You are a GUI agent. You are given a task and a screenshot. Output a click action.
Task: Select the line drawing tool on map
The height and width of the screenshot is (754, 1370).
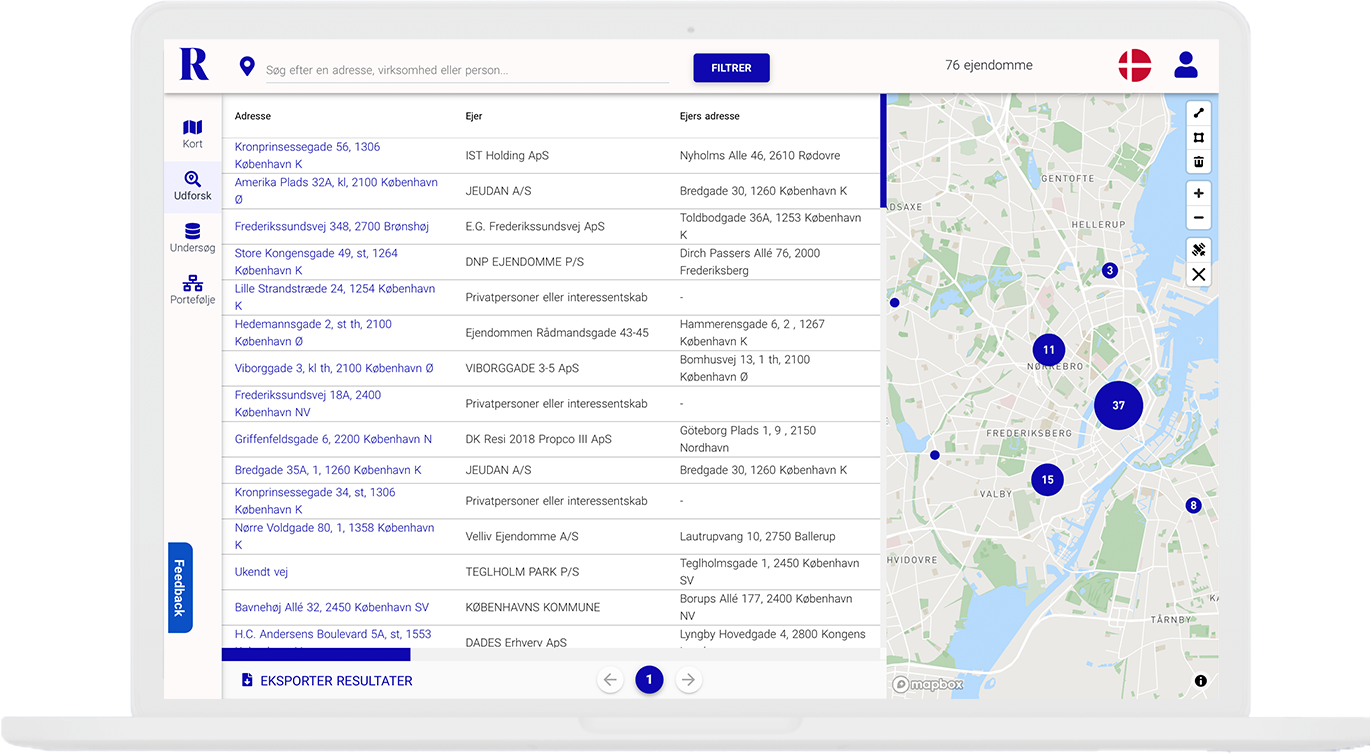pyautogui.click(x=1198, y=113)
